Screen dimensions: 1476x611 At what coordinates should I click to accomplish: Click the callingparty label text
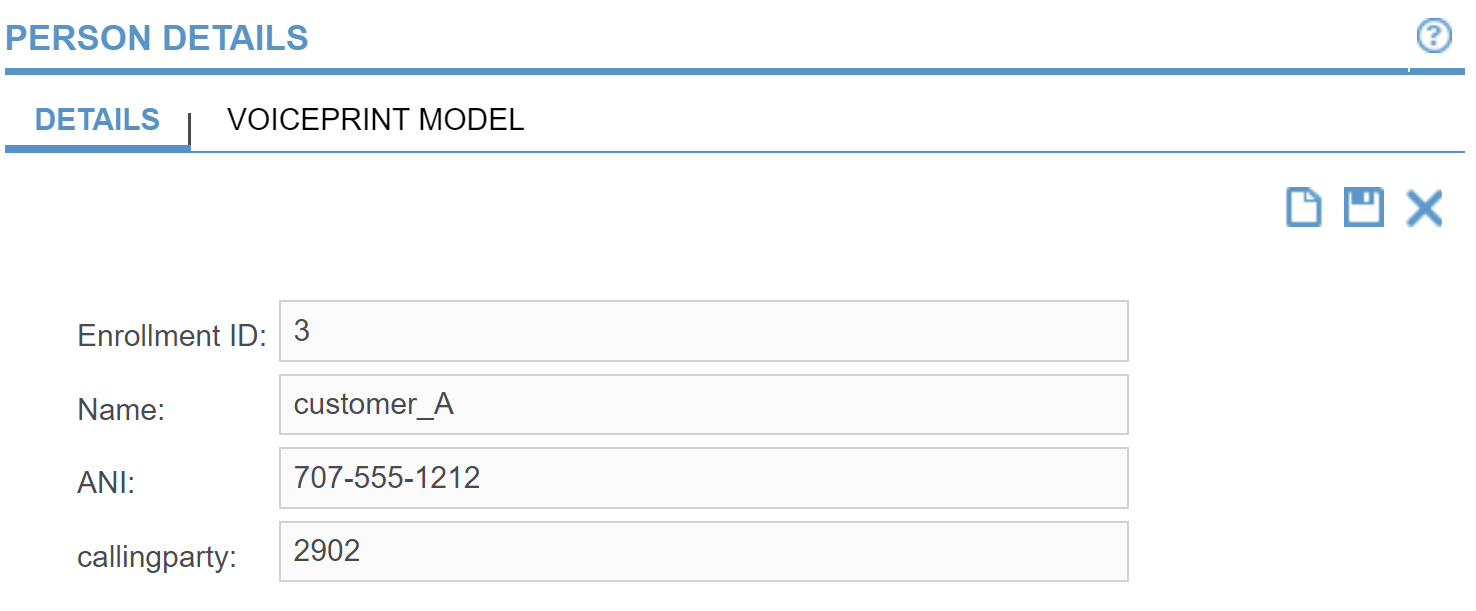tap(157, 557)
